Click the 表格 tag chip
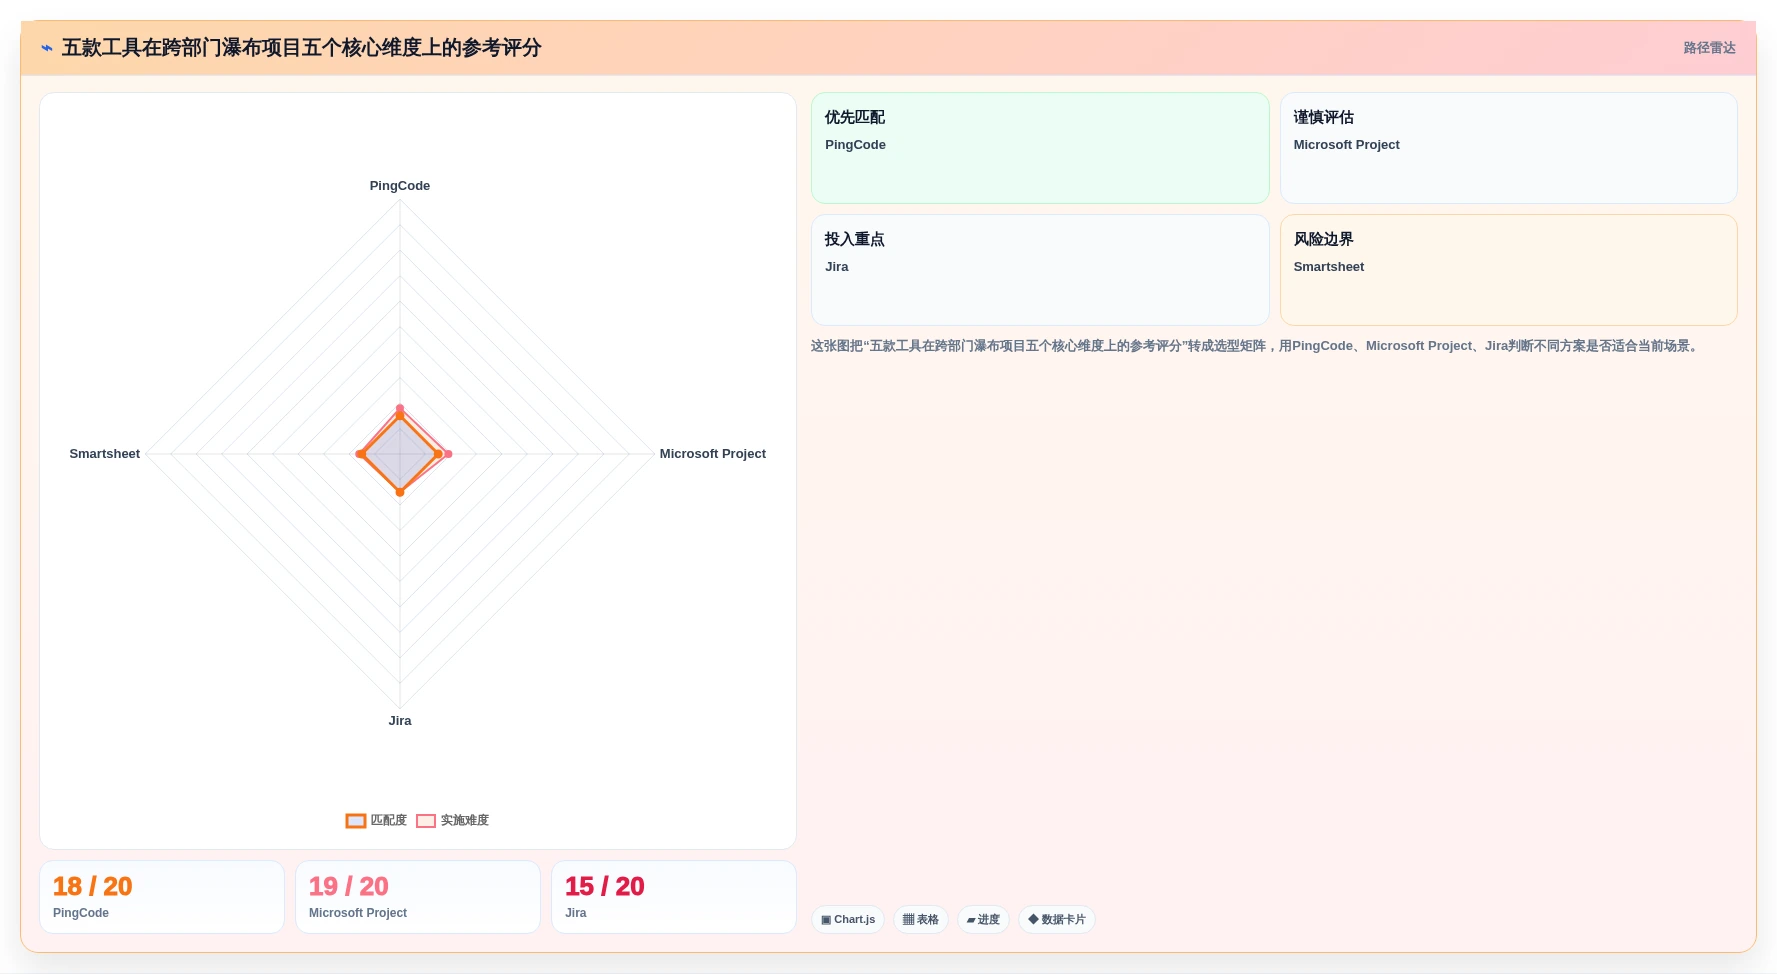 [x=921, y=920]
